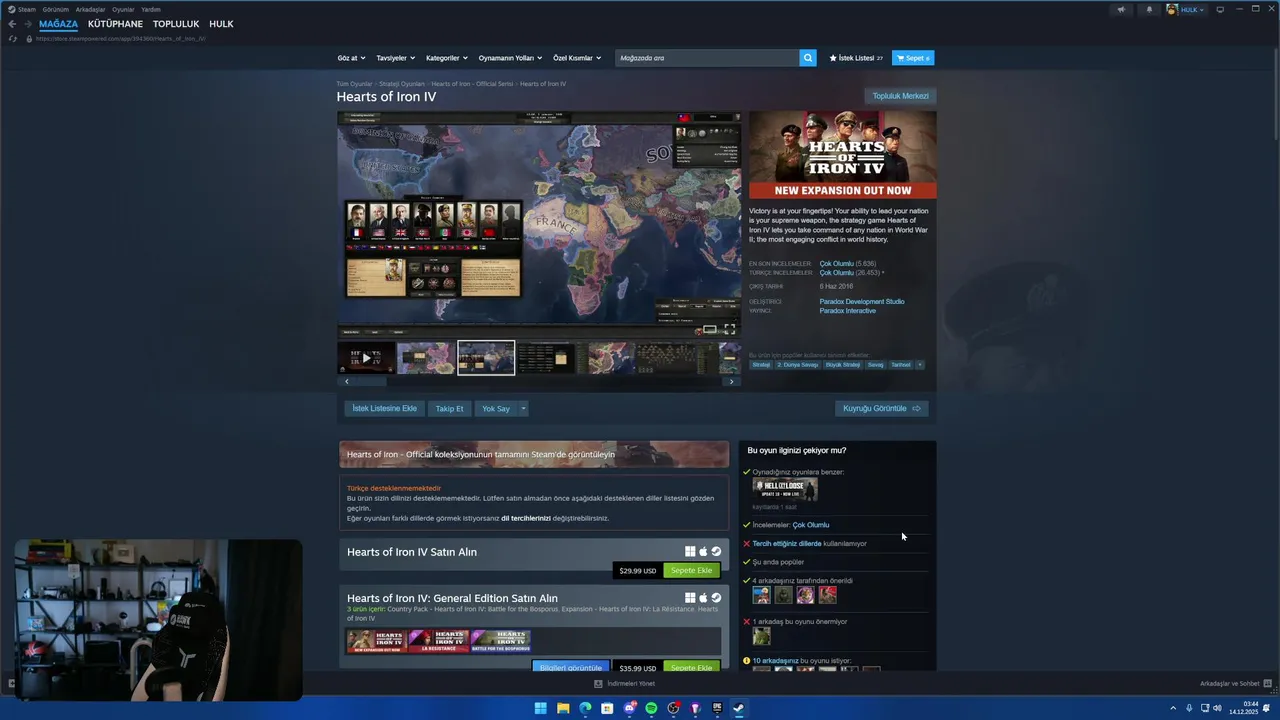Open the volume tray icon
This screenshot has width=1280, height=720.
pos(1217,708)
